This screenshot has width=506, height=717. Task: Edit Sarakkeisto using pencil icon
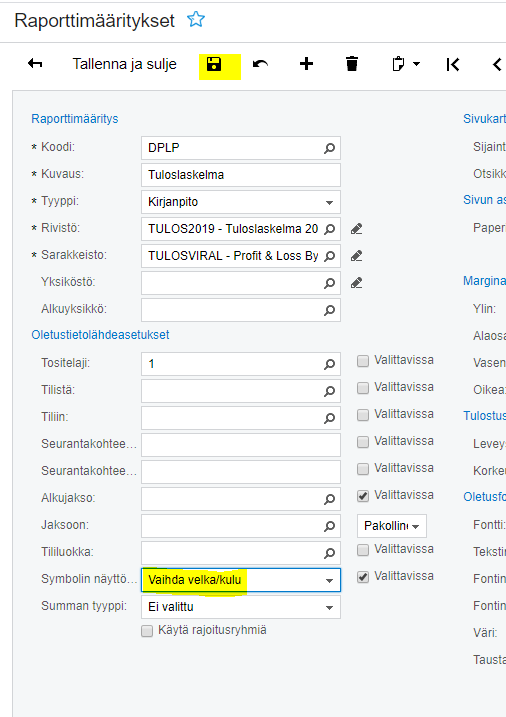coord(357,256)
